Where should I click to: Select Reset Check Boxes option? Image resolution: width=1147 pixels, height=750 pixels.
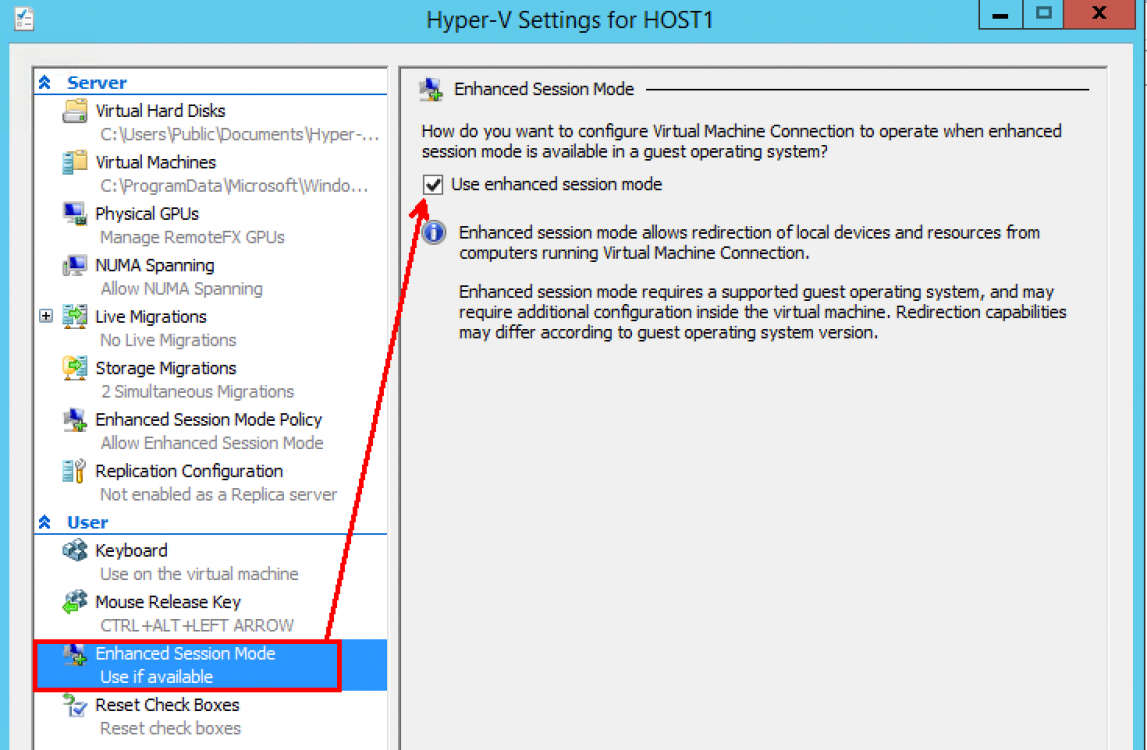[x=166, y=705]
